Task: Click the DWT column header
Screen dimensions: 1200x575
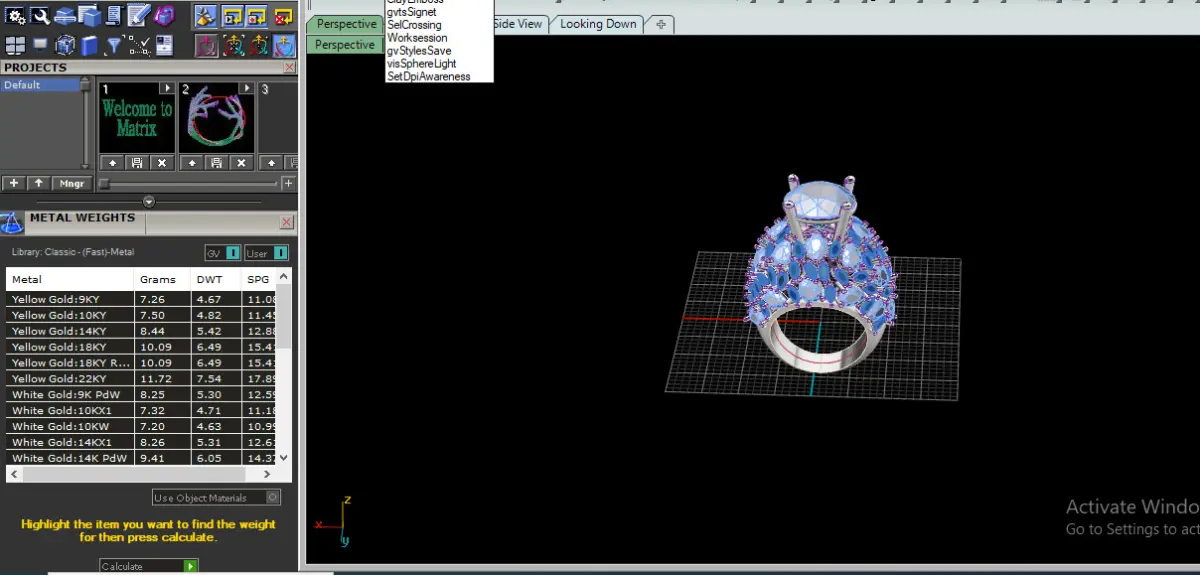Action: [216, 279]
